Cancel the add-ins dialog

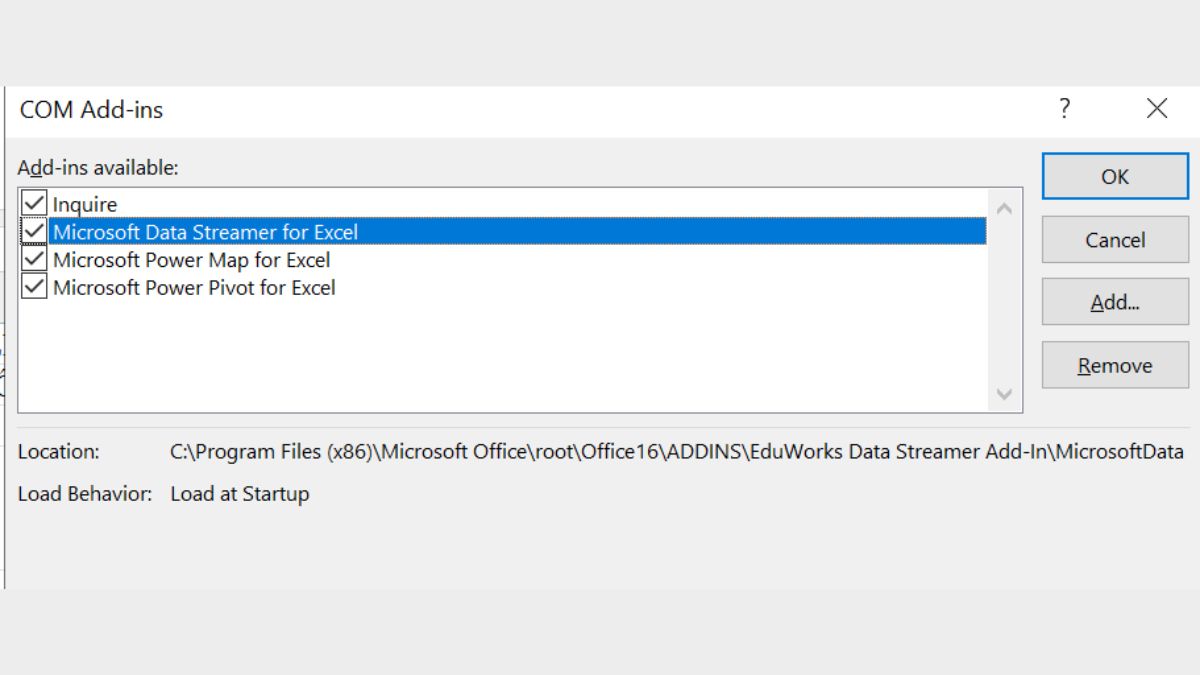pyautogui.click(x=1115, y=240)
